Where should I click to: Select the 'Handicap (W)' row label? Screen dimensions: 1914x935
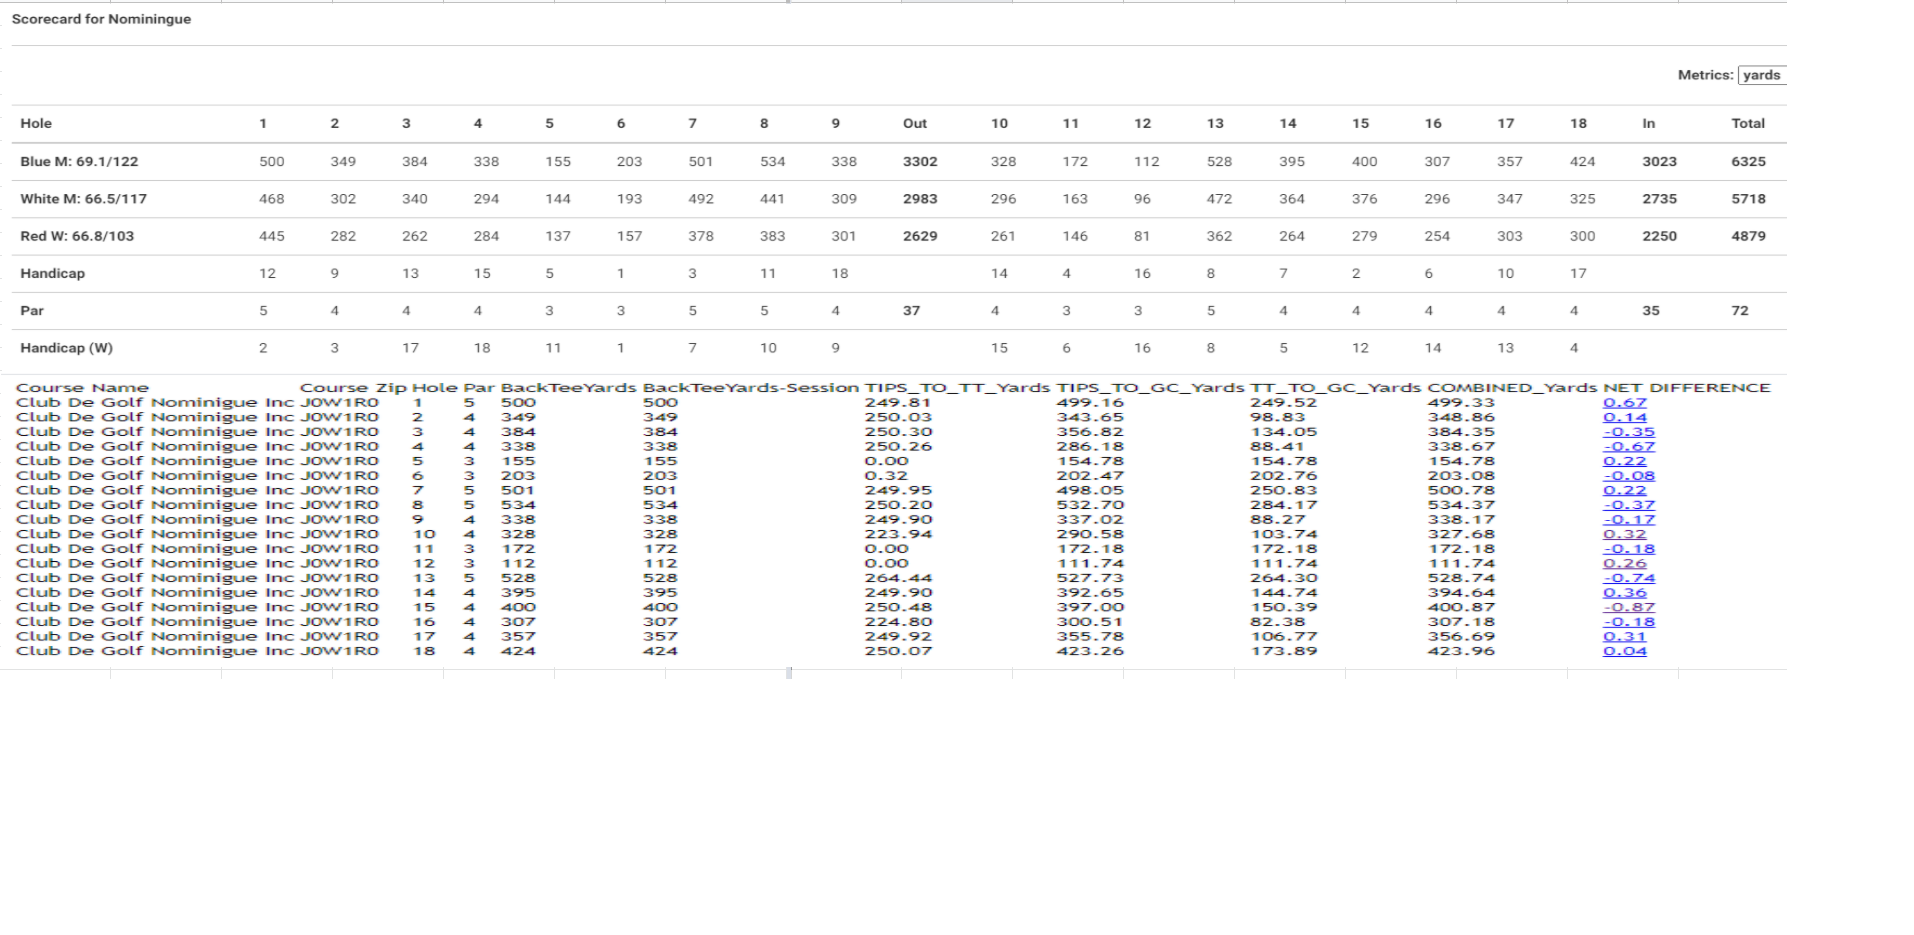pyautogui.click(x=66, y=348)
